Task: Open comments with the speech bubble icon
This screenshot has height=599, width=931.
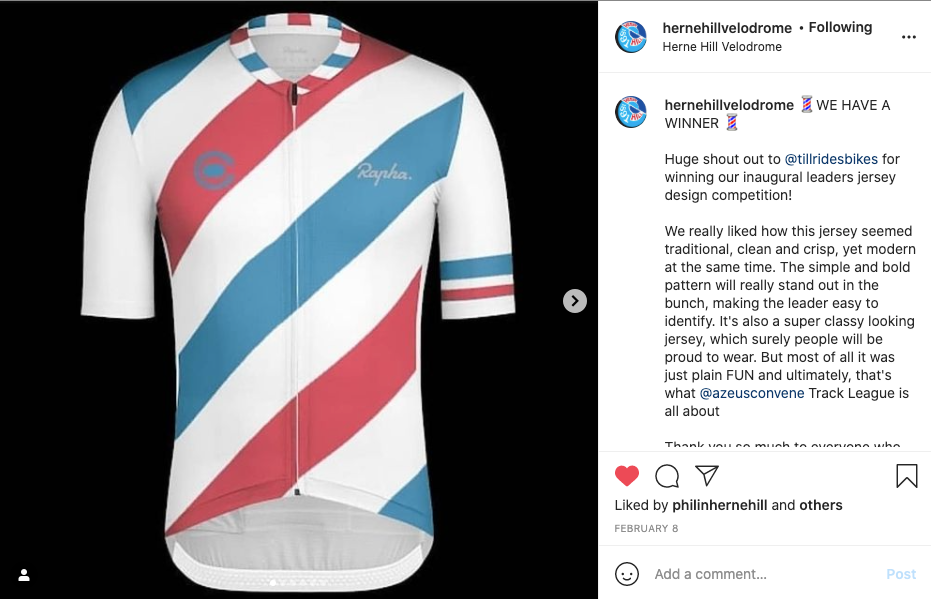Action: click(667, 476)
